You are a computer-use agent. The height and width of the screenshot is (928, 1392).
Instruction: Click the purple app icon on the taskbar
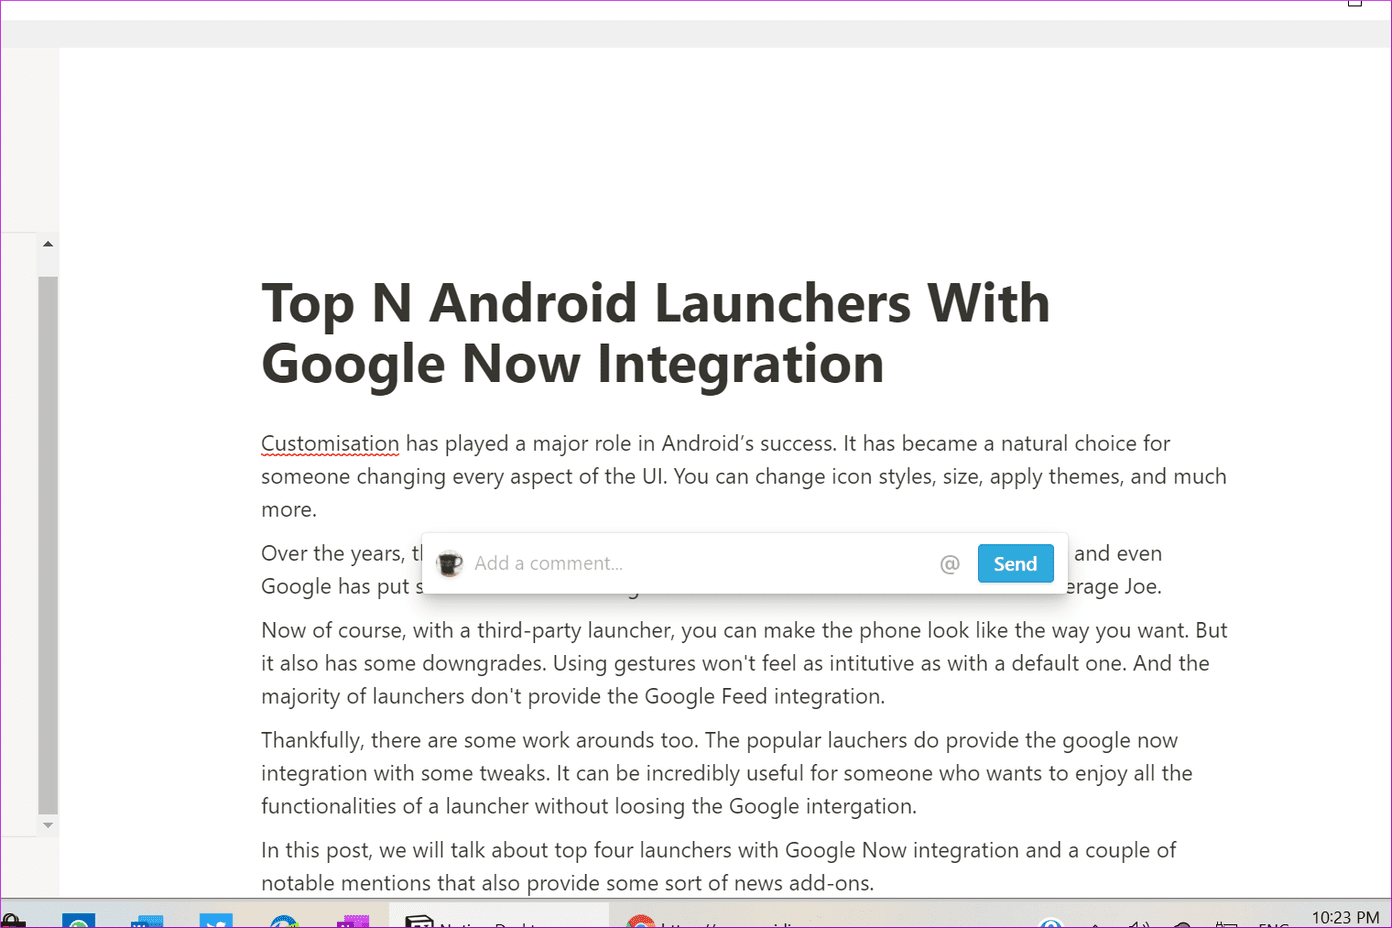click(353, 921)
